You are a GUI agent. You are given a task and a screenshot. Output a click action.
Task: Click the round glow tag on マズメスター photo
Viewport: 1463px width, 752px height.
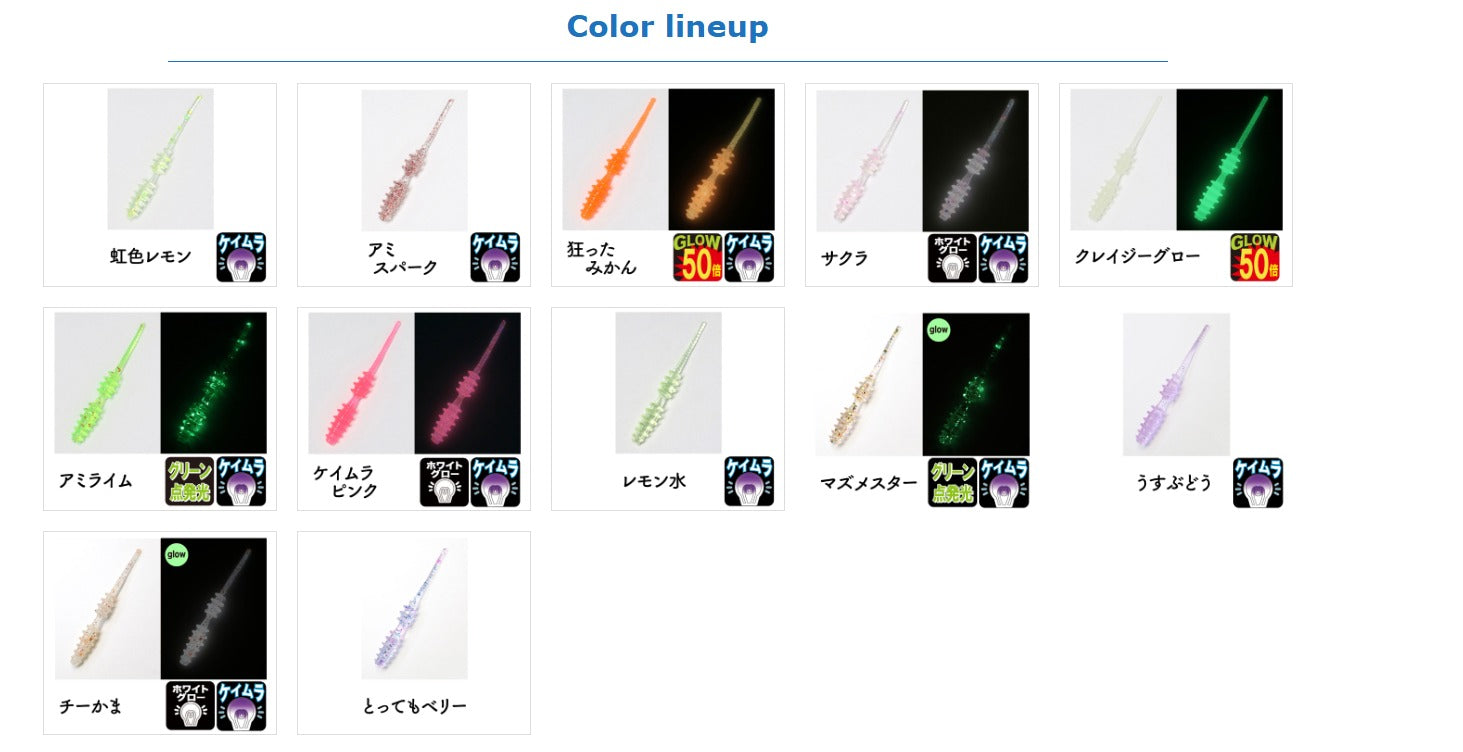click(938, 329)
